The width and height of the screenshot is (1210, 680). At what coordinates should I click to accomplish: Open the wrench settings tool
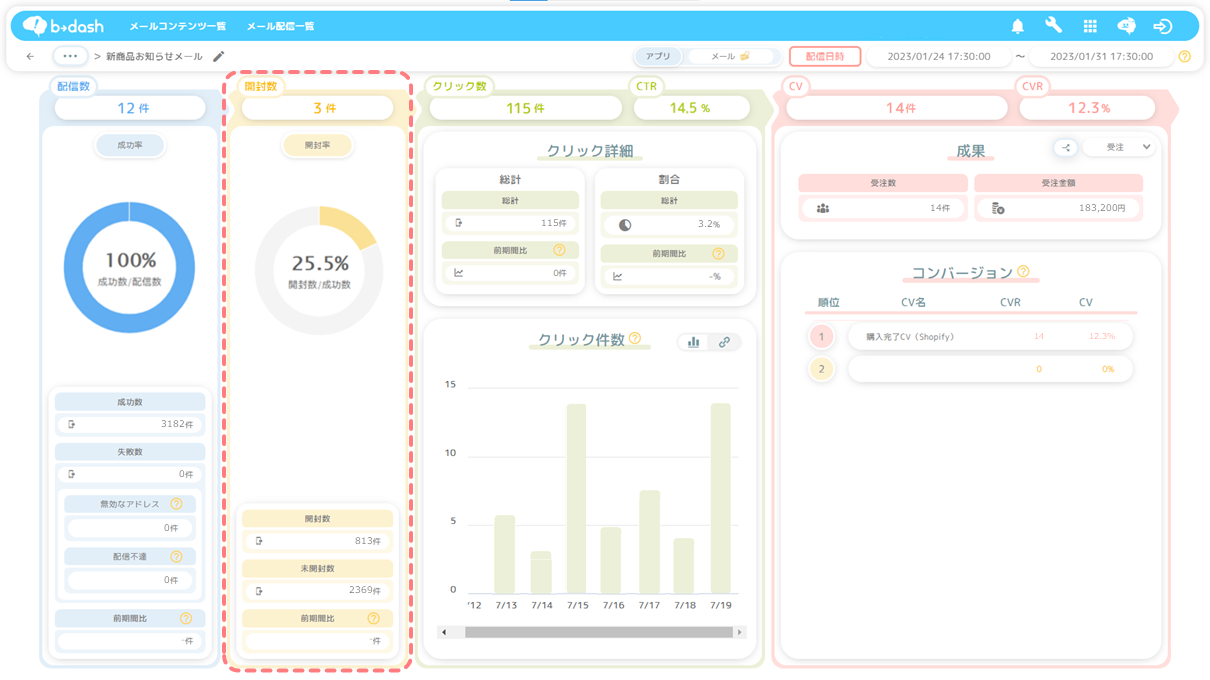pos(1053,26)
